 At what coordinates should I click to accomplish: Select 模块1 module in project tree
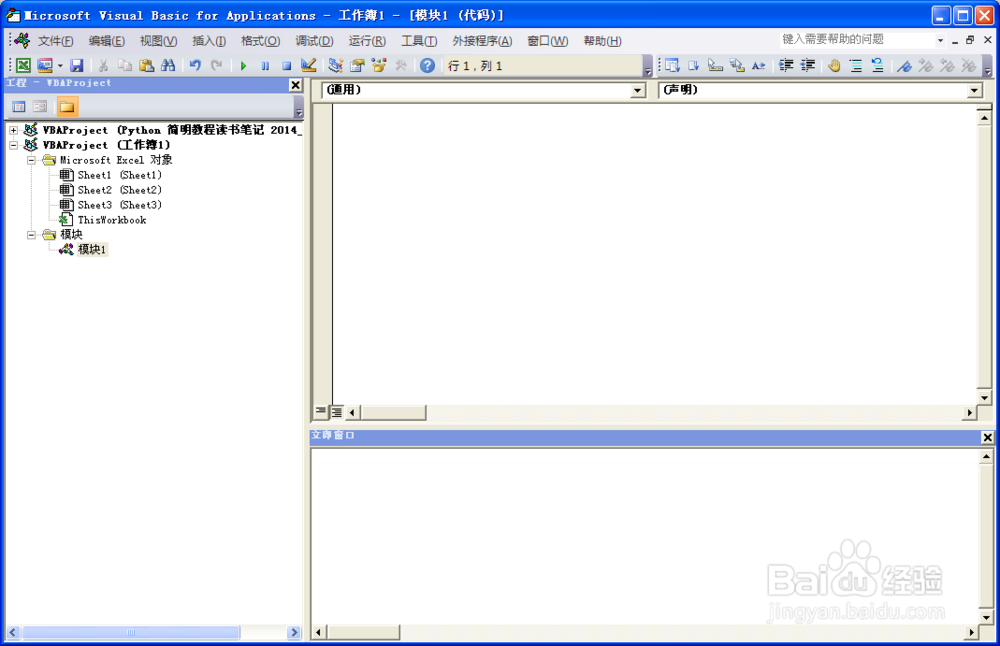pos(92,249)
